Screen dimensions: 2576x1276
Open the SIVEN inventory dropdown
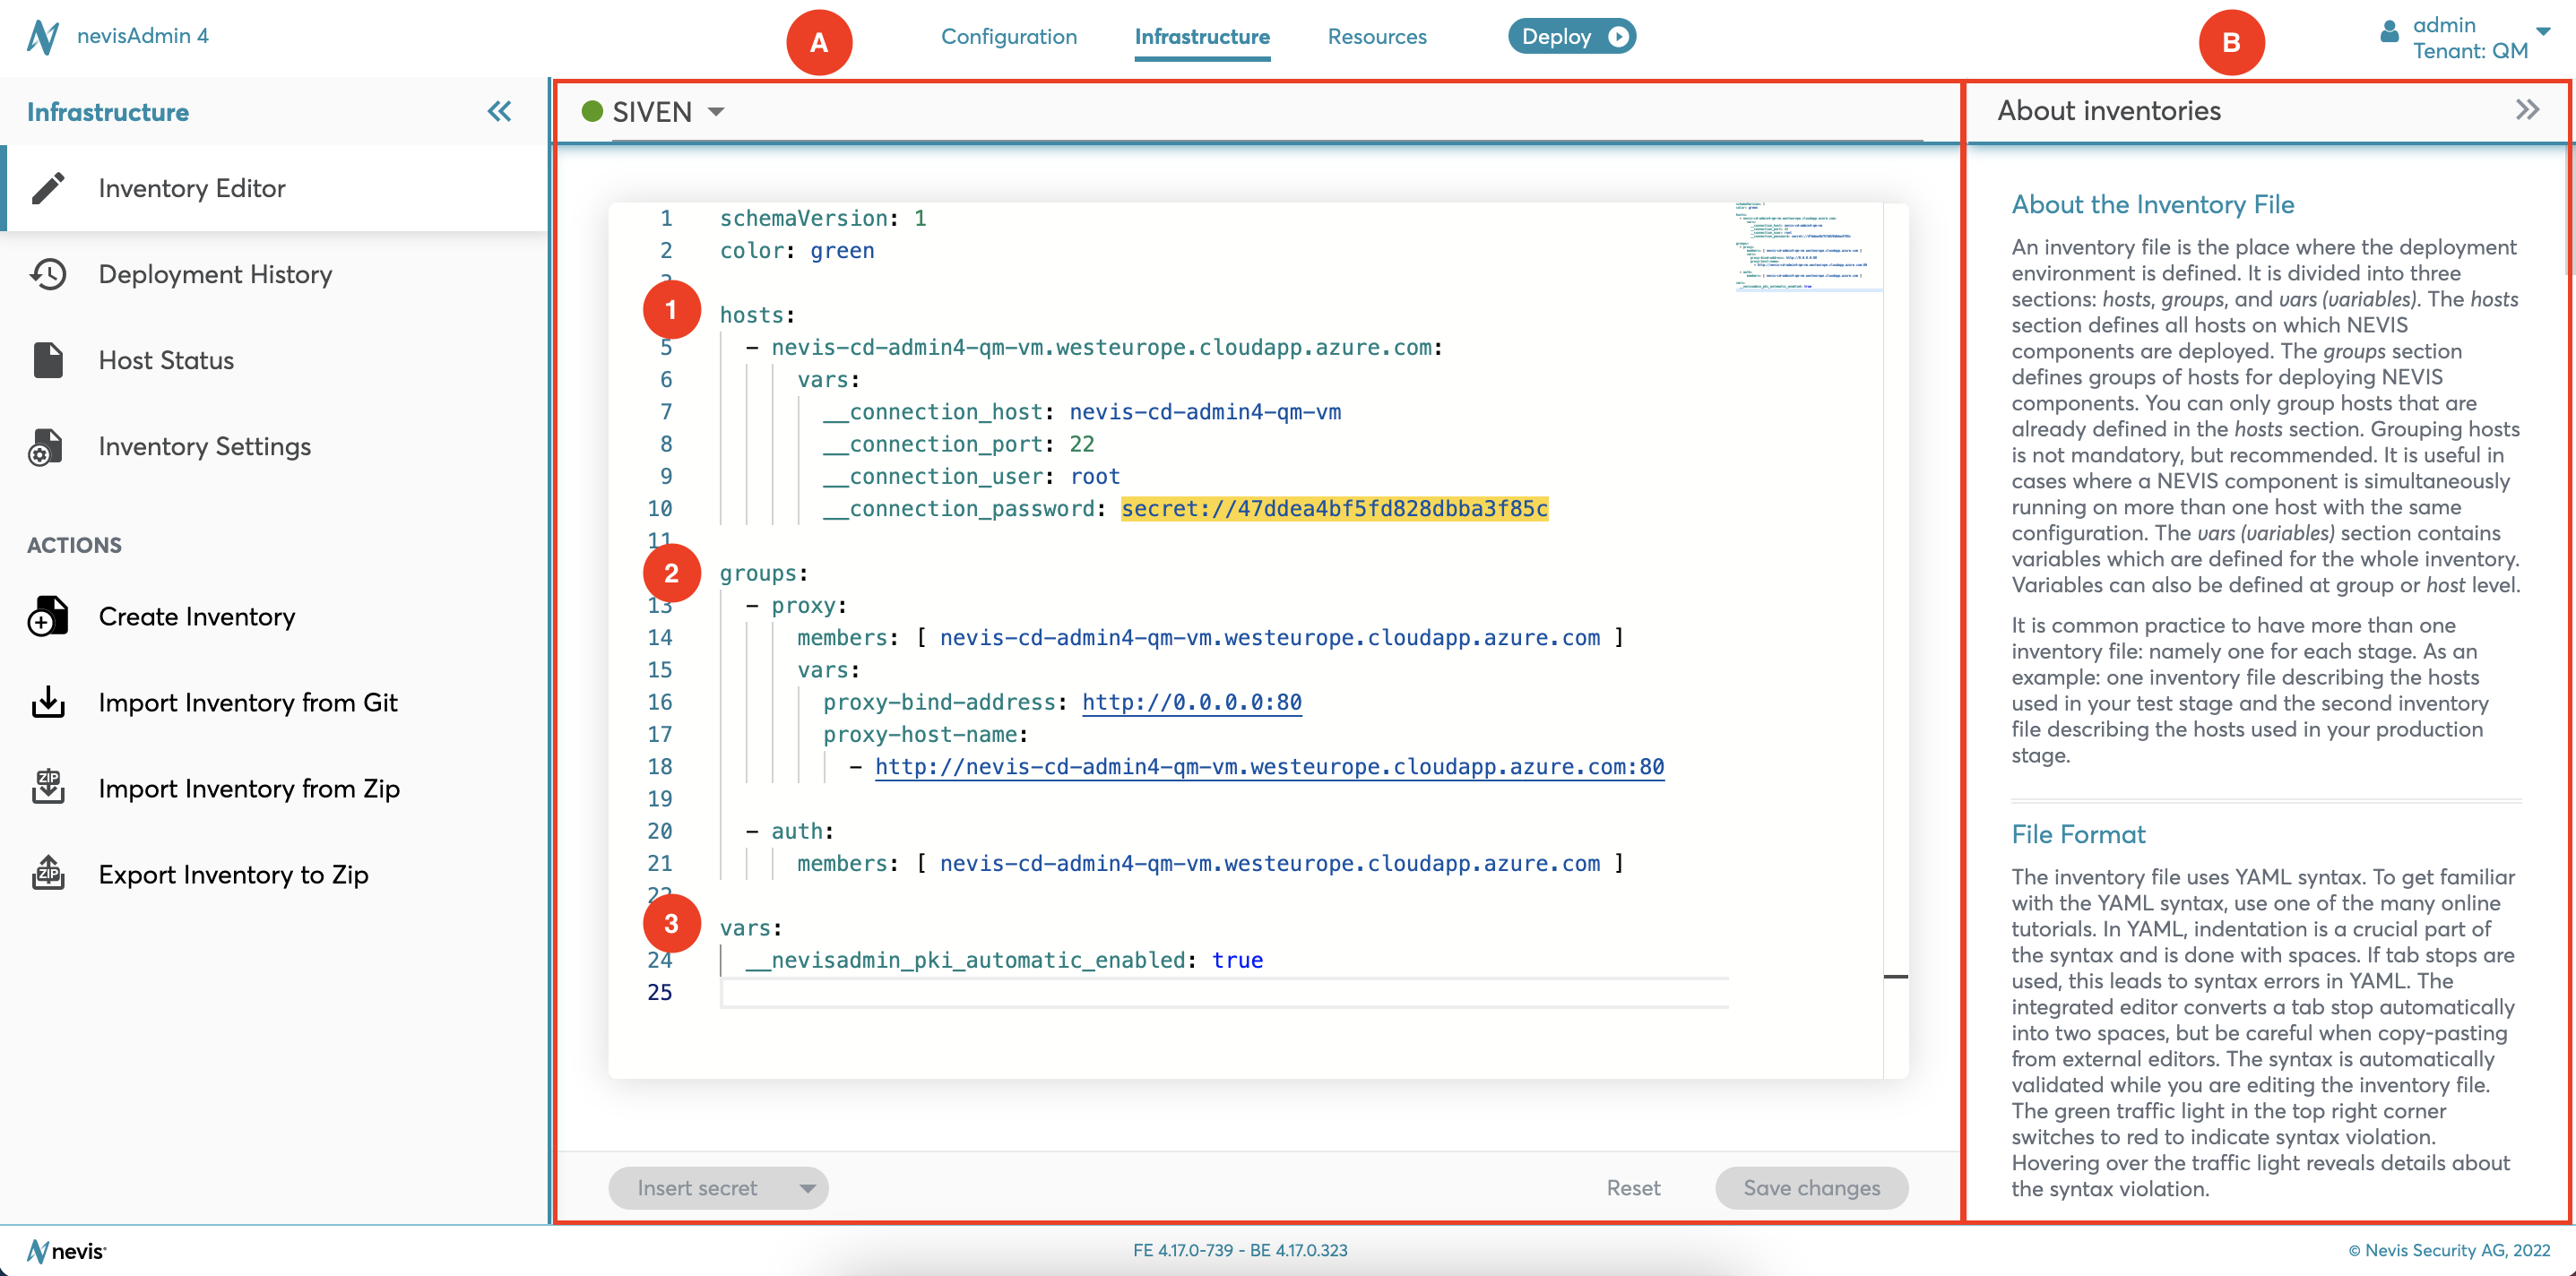click(716, 112)
